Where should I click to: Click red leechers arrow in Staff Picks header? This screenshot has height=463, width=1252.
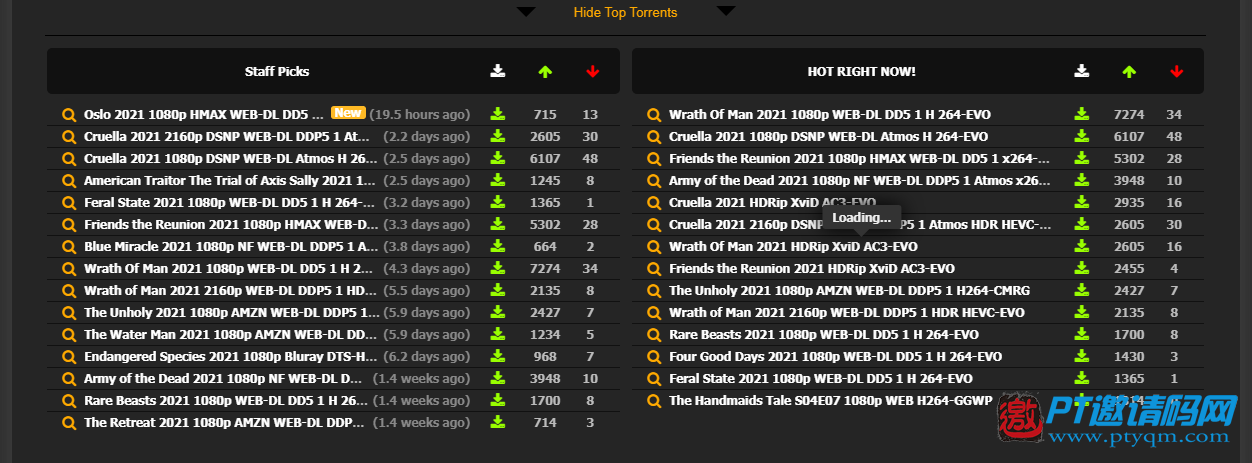(593, 71)
